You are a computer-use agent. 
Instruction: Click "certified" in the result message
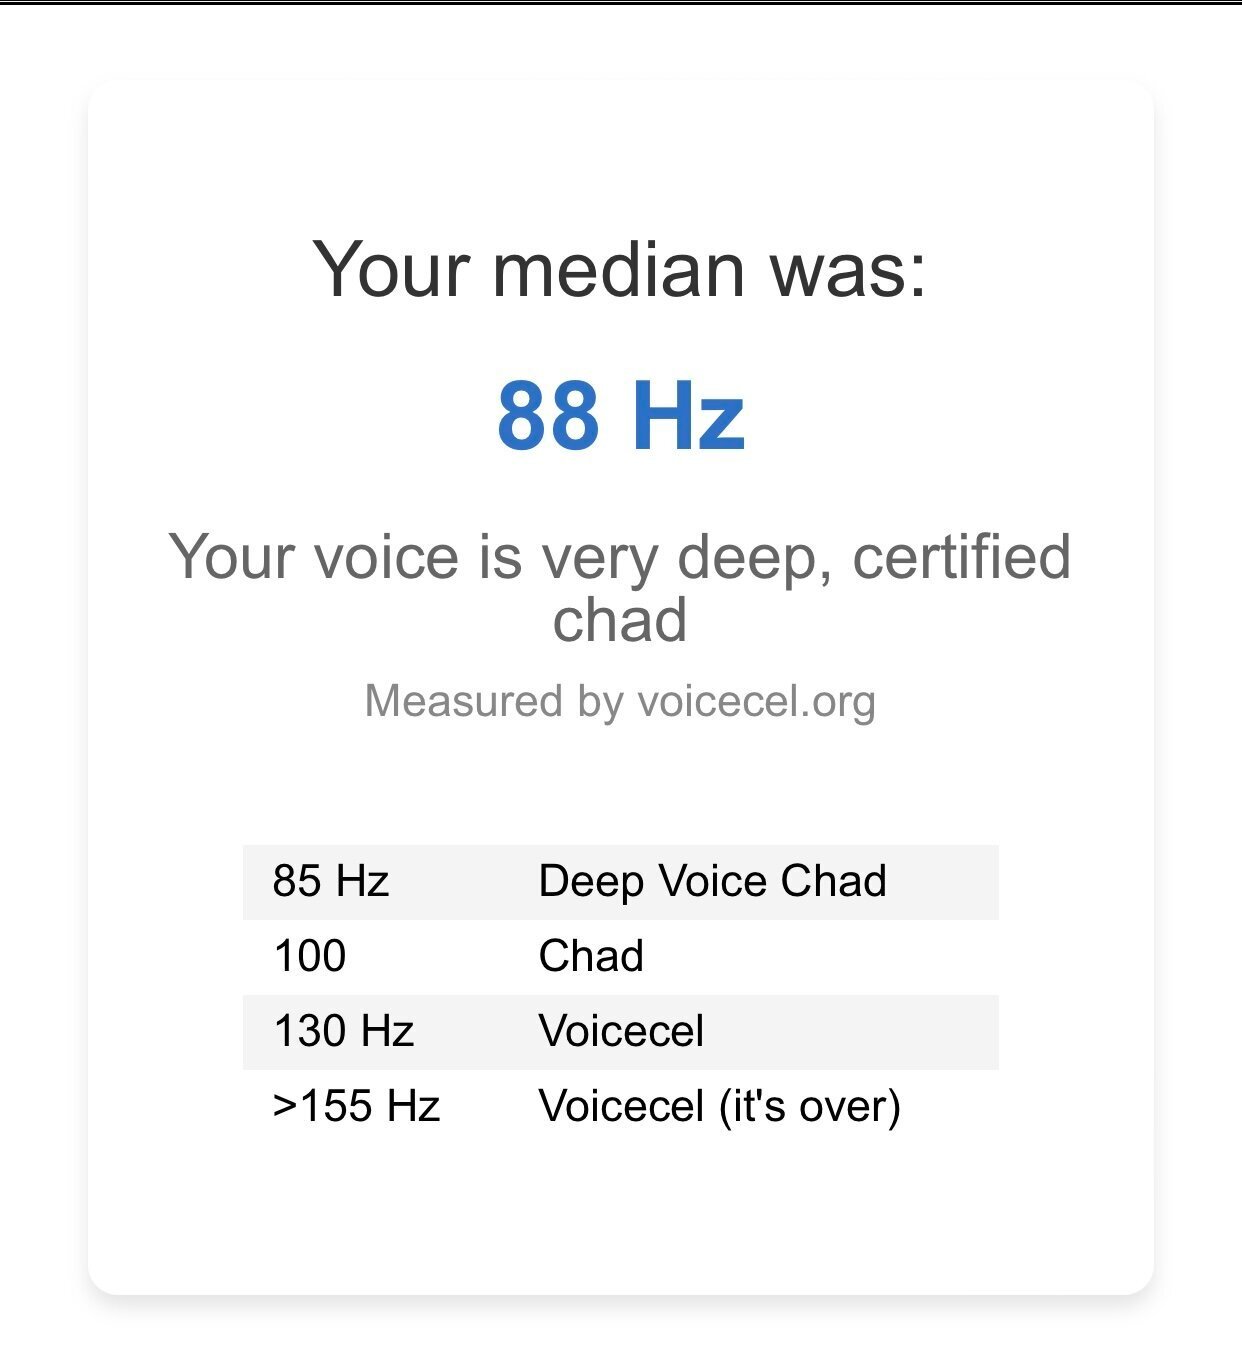point(961,557)
